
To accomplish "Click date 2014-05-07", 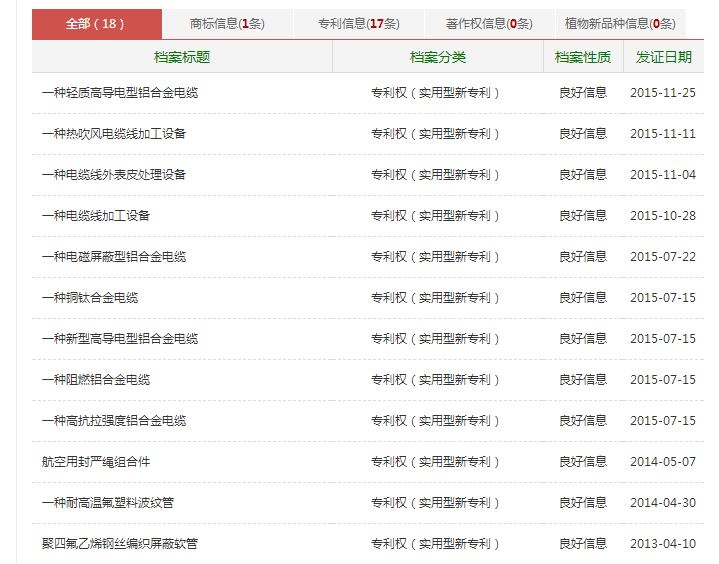I will point(663,462).
